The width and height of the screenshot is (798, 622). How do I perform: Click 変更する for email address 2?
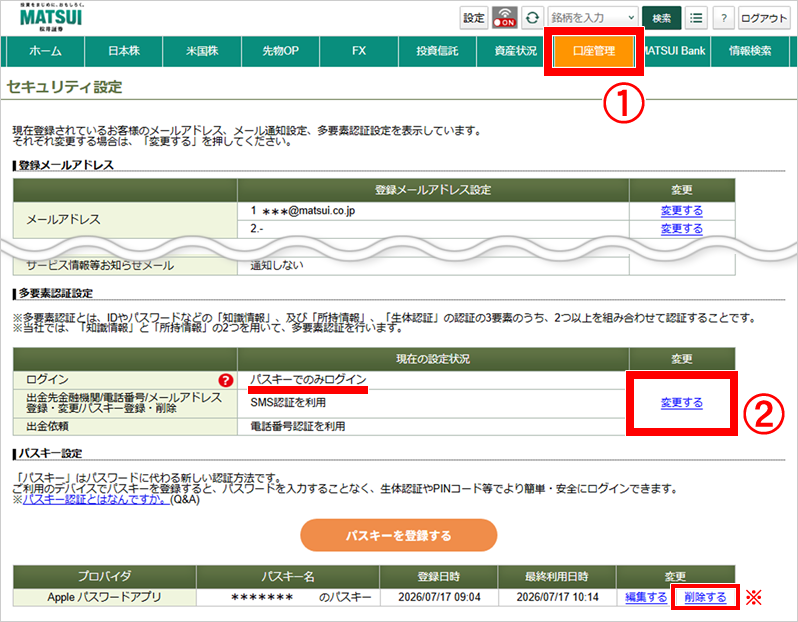681,229
